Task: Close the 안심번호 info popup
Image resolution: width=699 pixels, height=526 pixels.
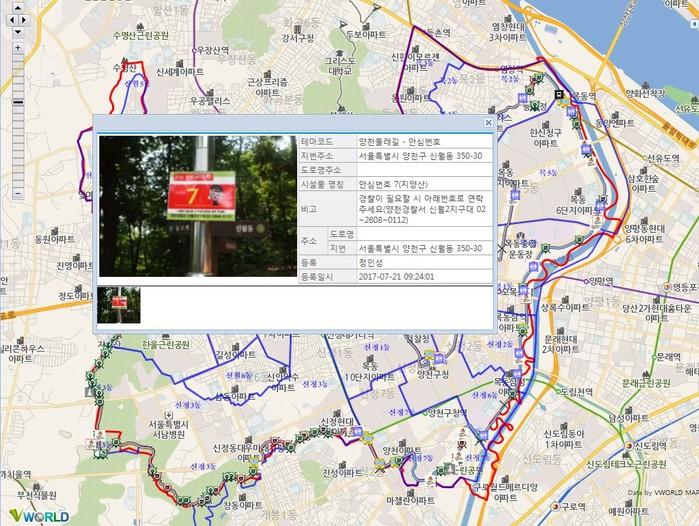Action: (488, 122)
